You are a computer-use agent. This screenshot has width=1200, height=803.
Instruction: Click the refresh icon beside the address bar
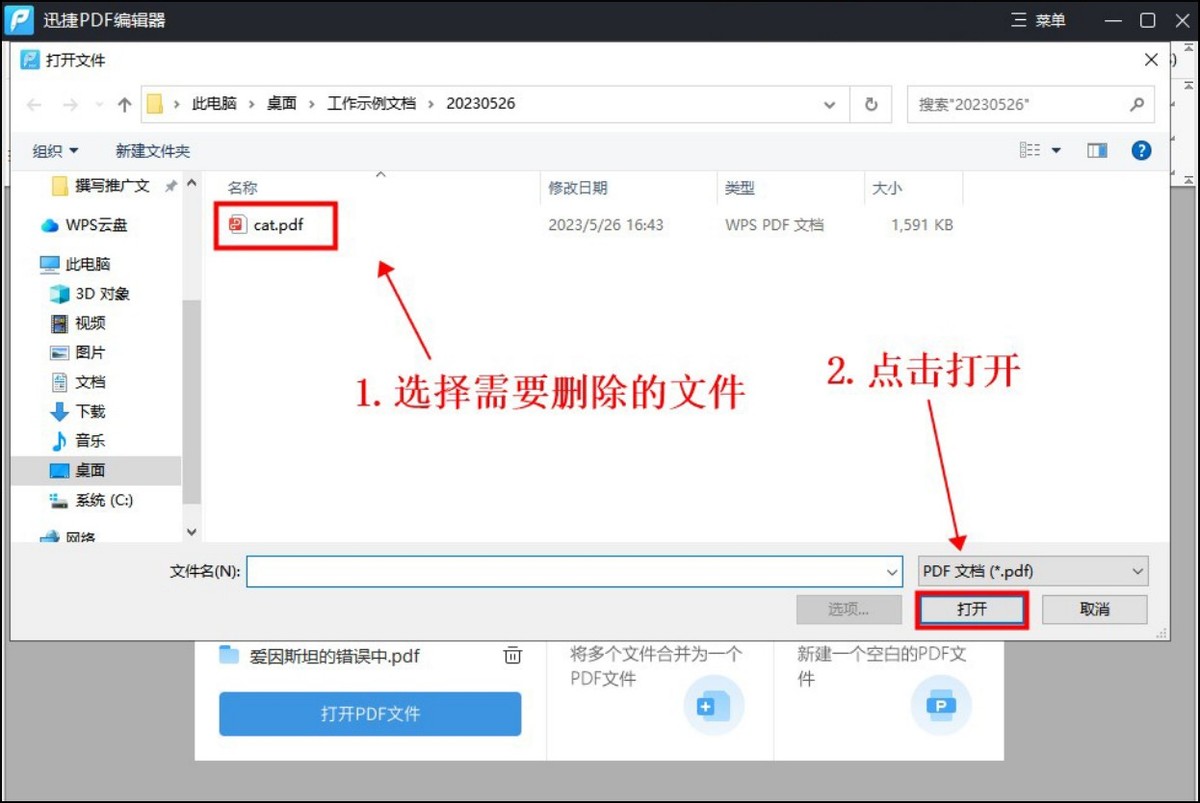(x=869, y=104)
